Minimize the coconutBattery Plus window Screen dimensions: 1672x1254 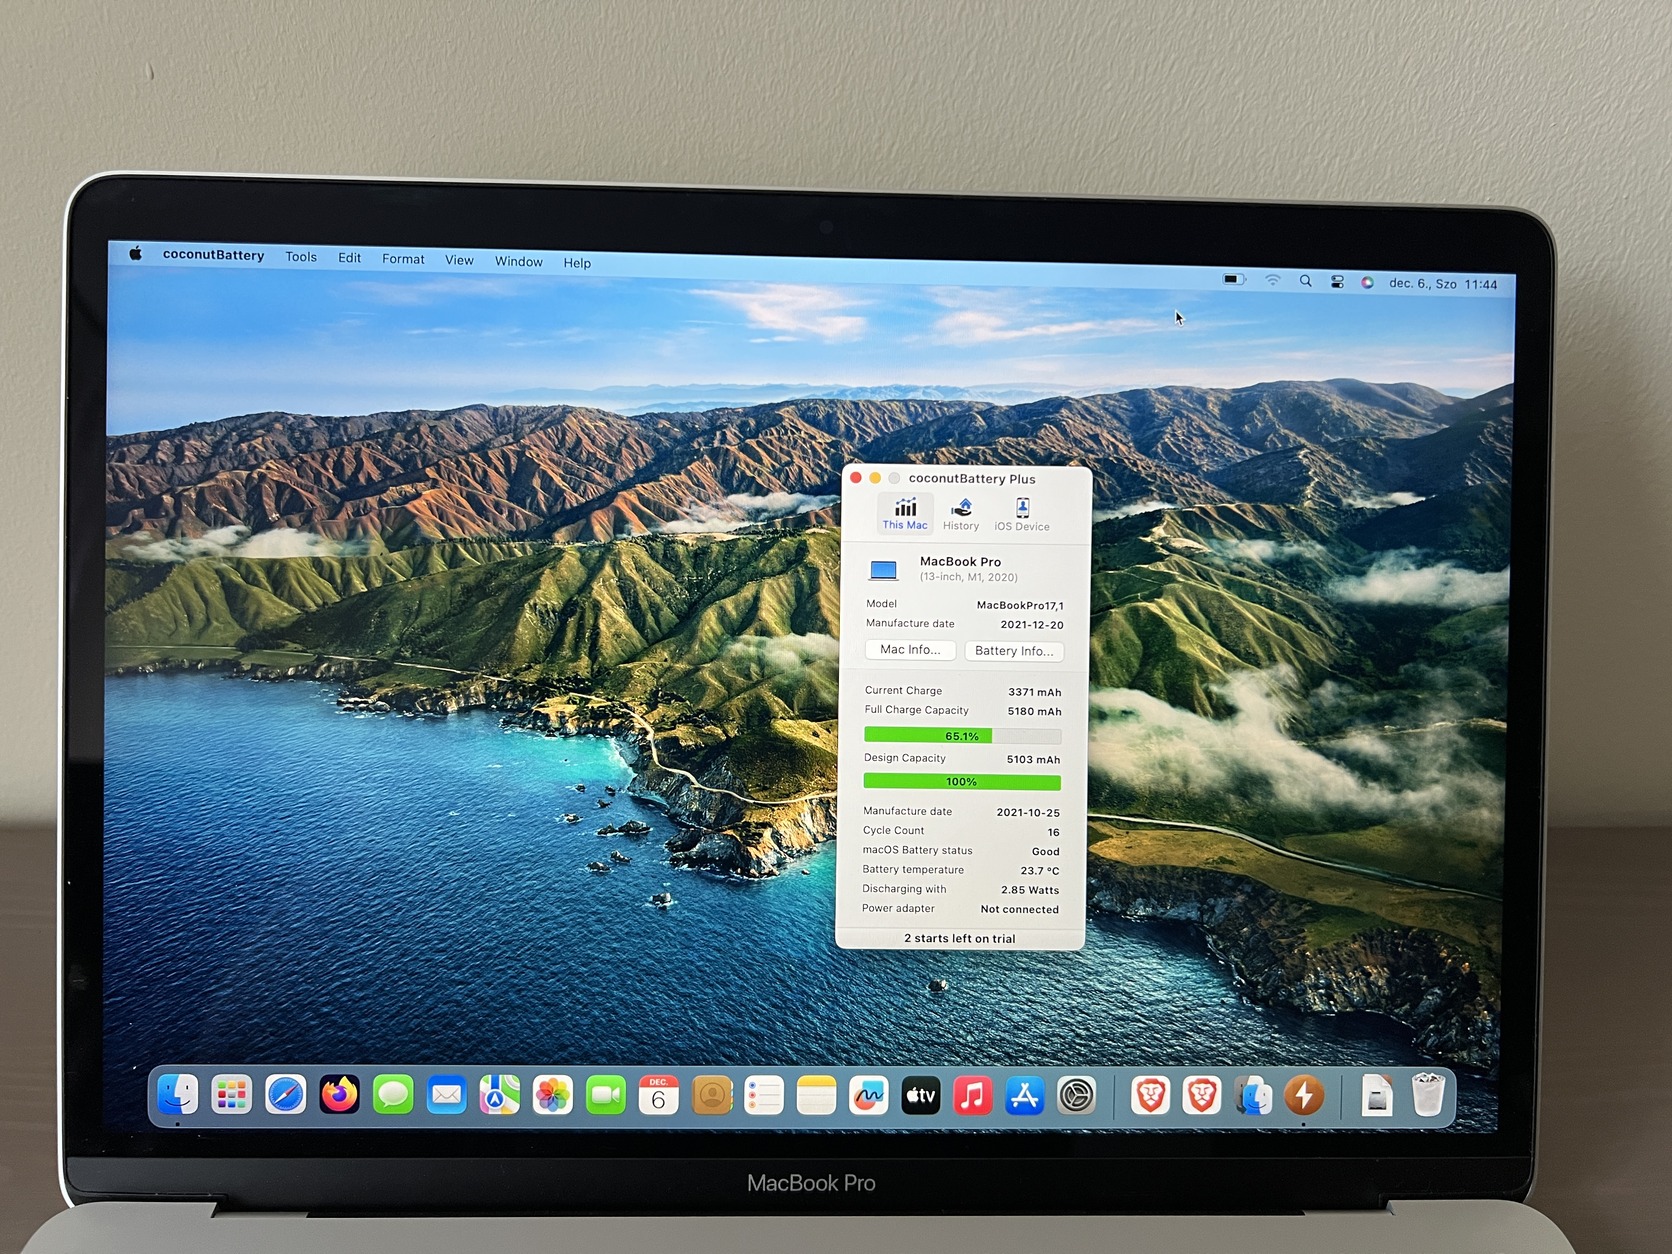tap(875, 478)
